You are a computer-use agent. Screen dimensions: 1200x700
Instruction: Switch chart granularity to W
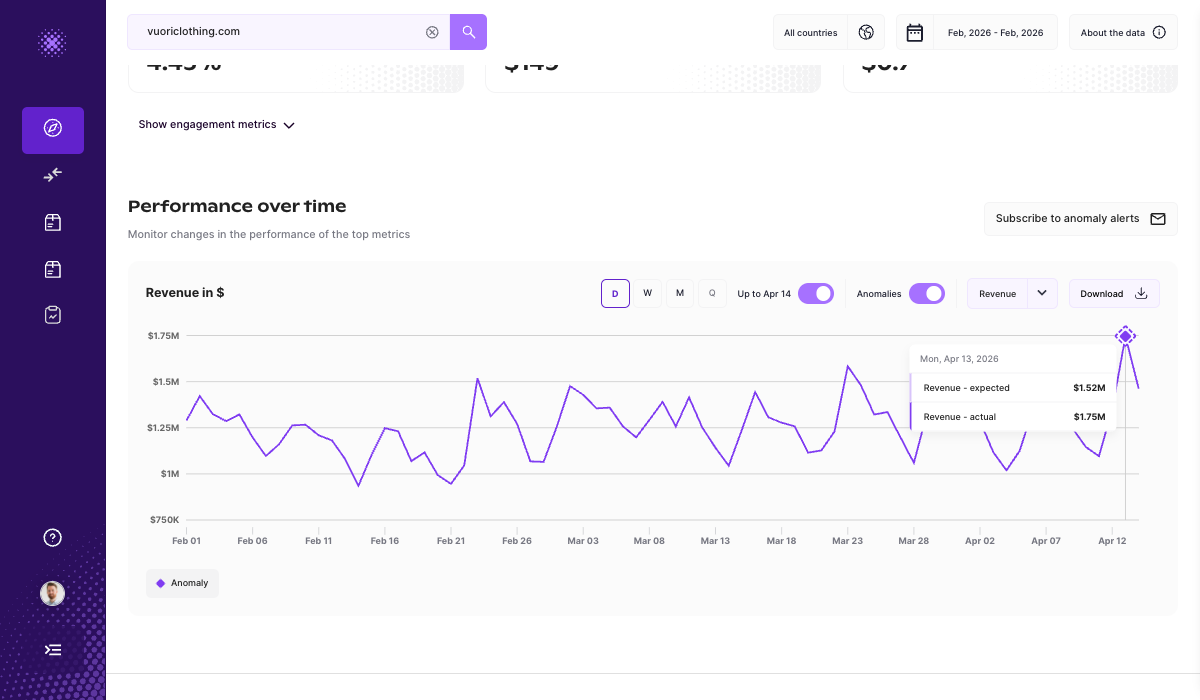[647, 293]
